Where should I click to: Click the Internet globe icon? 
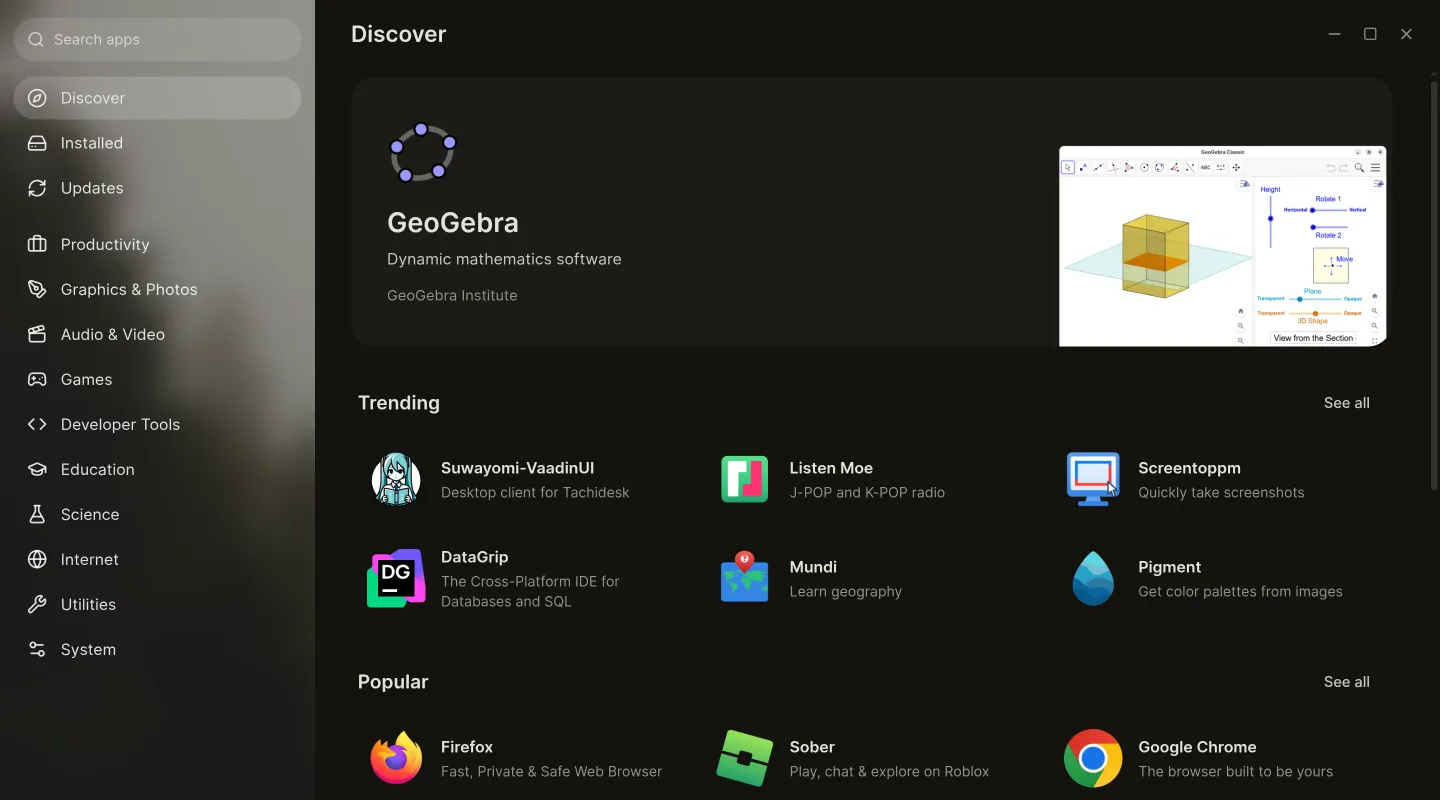click(37, 559)
